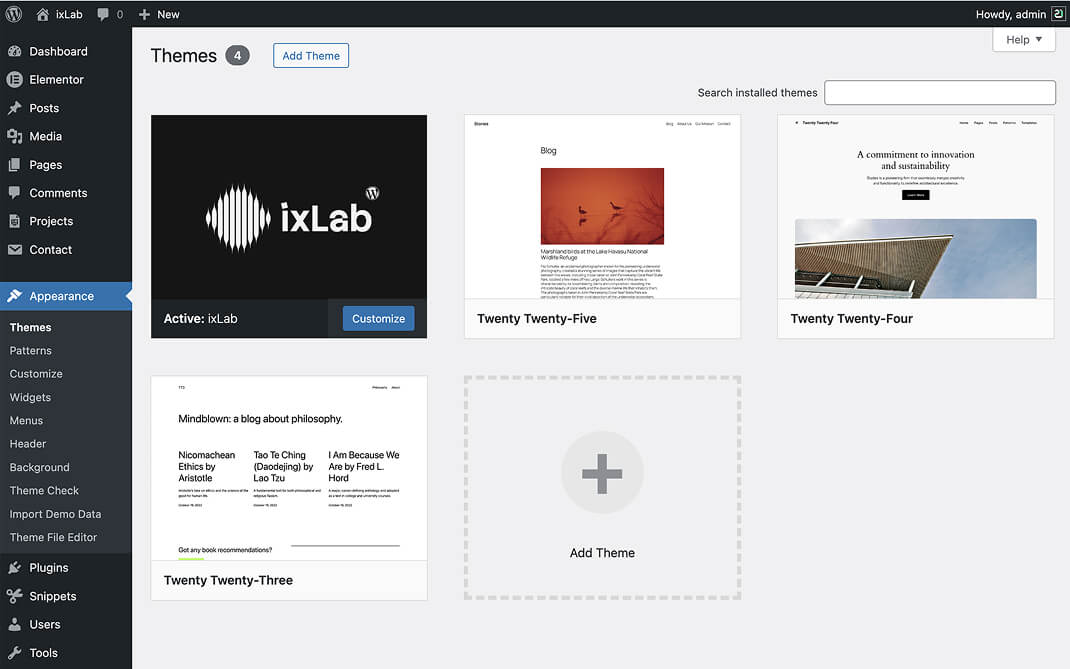Click the dashed Add Theme plus tile

[x=602, y=488]
